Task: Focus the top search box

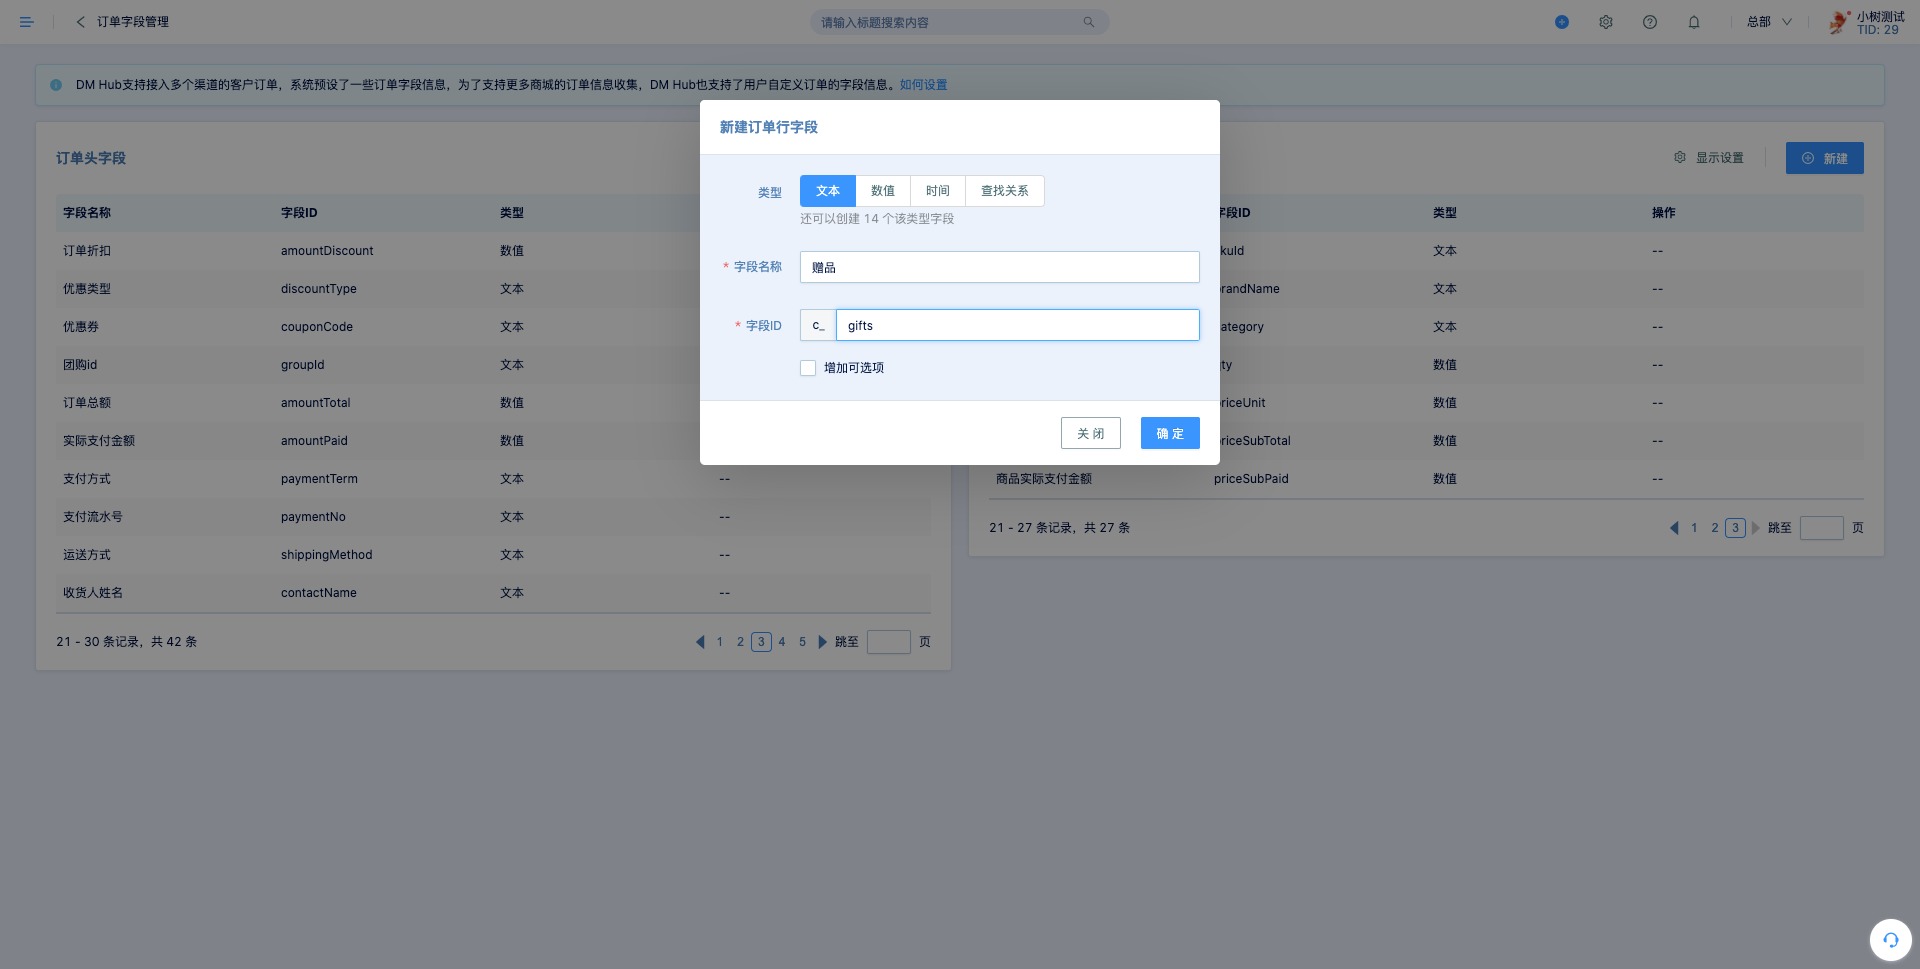Action: click(x=959, y=22)
